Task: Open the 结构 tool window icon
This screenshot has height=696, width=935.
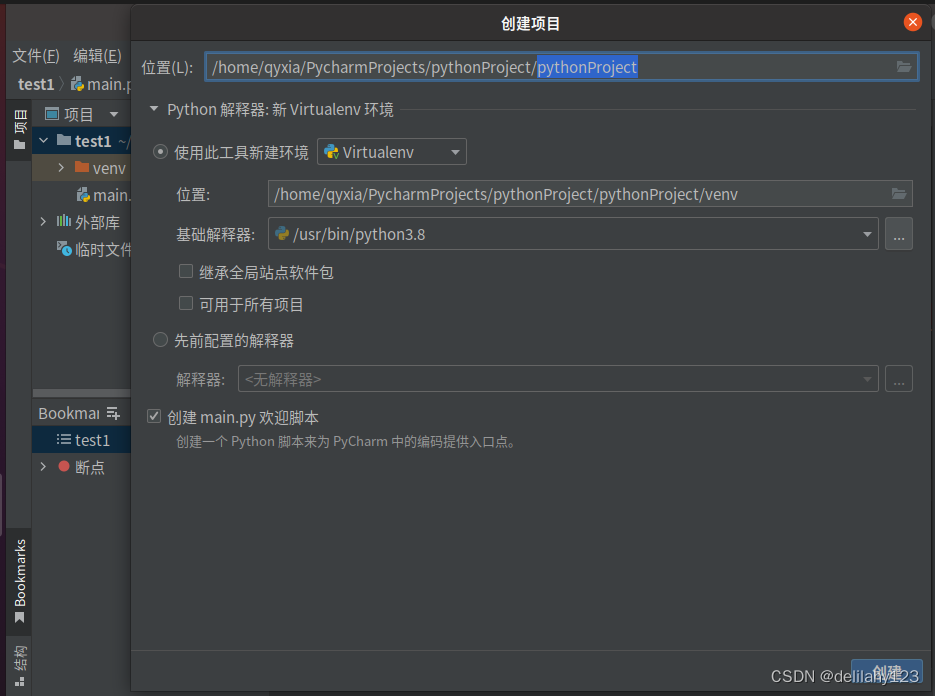Action: point(18,662)
